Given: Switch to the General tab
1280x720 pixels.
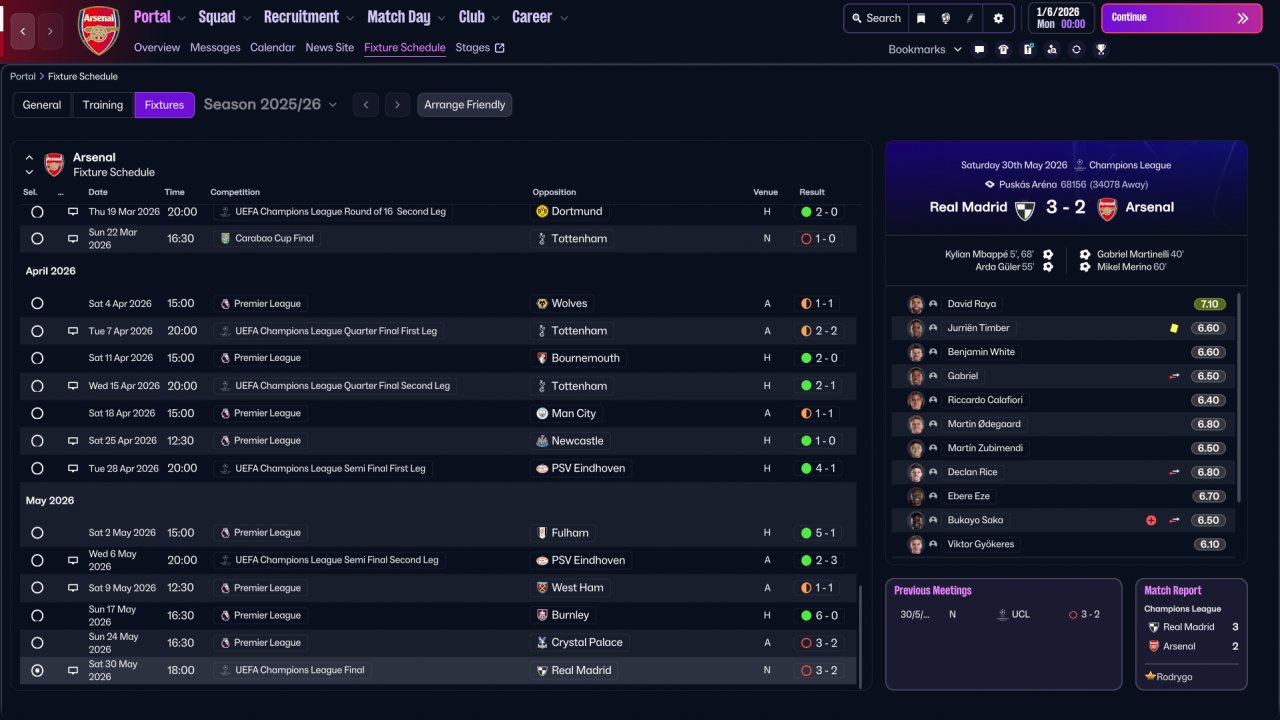Looking at the screenshot, I should (42, 105).
